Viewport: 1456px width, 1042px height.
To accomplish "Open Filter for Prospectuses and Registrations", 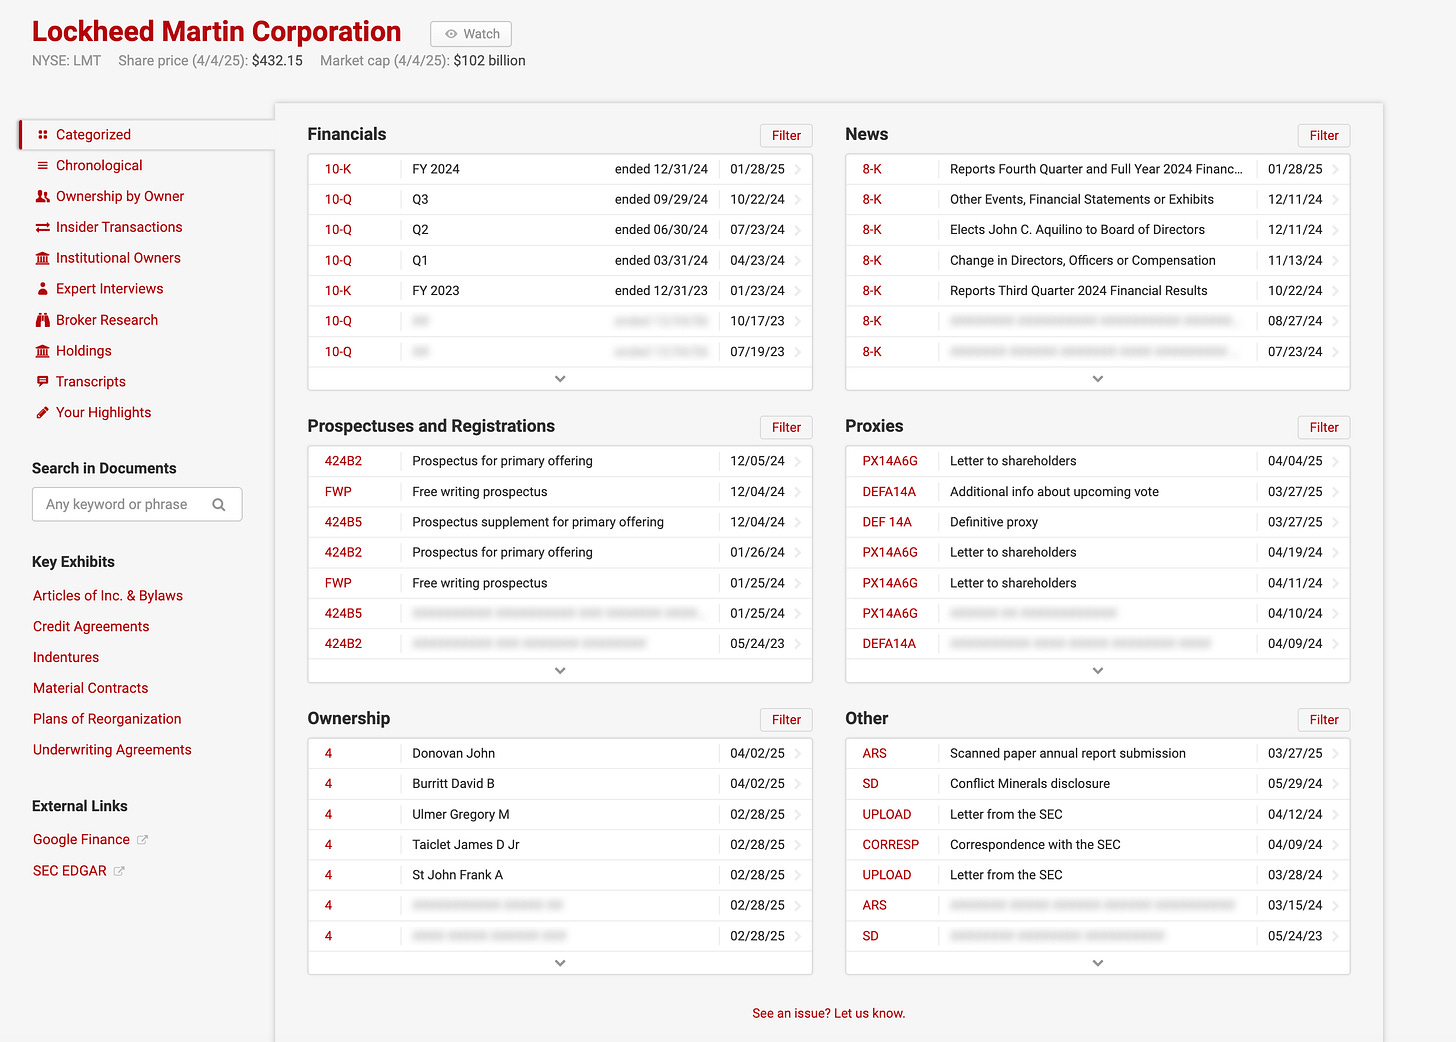I will (x=786, y=428).
